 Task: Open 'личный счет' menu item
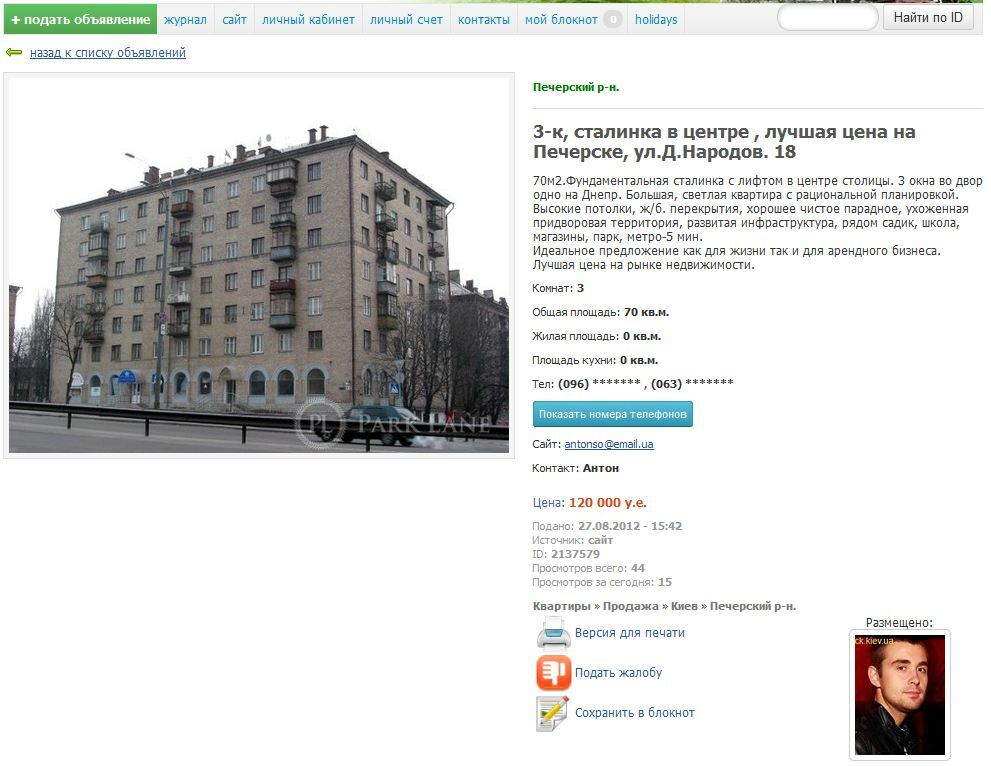point(406,20)
